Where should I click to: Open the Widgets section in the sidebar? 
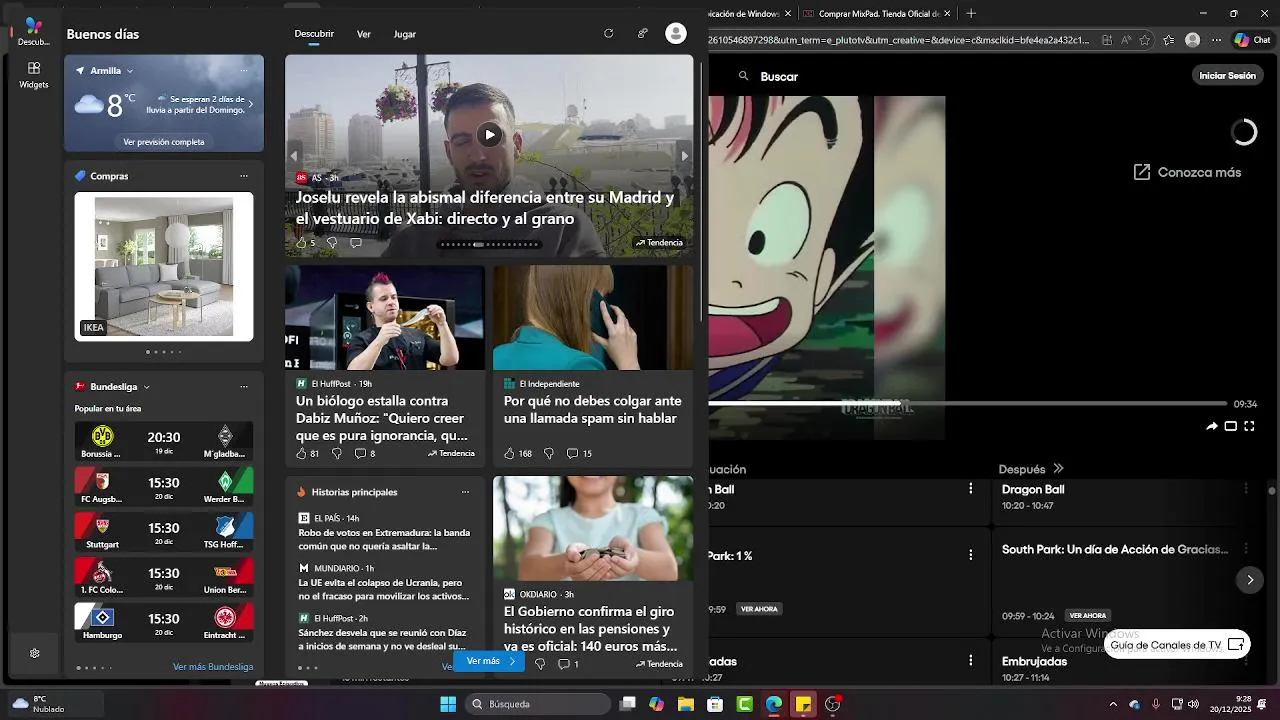tap(33, 75)
